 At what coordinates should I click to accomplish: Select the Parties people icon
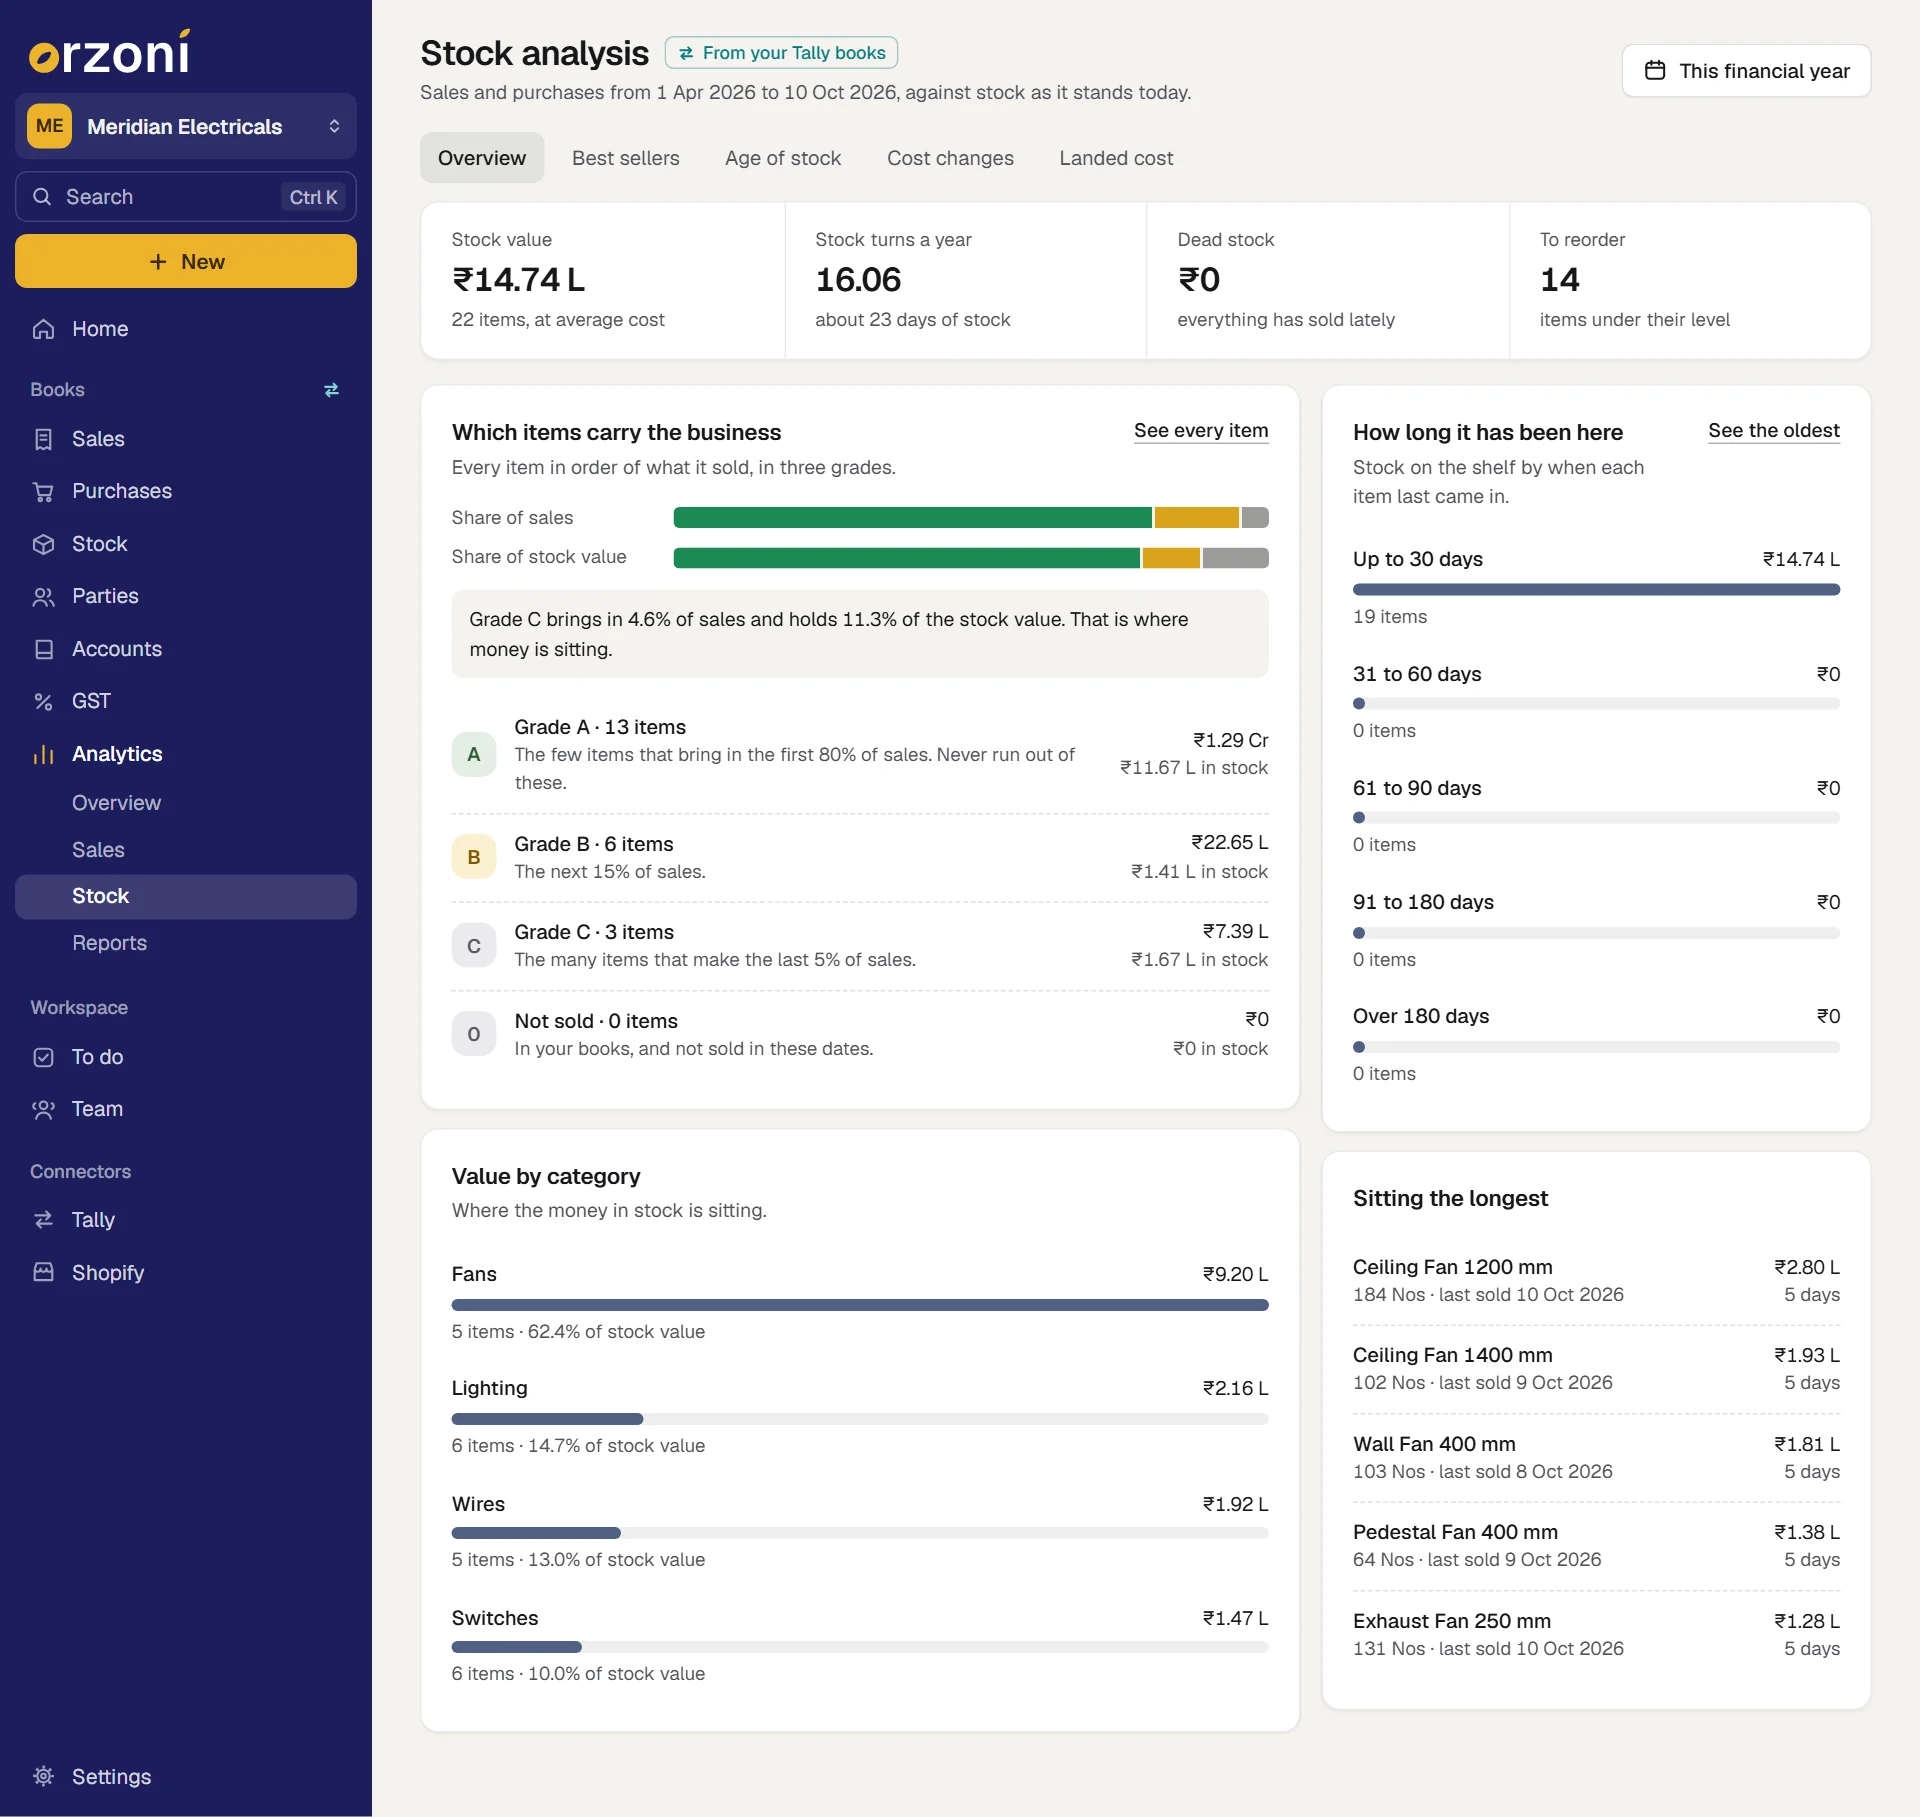43,596
